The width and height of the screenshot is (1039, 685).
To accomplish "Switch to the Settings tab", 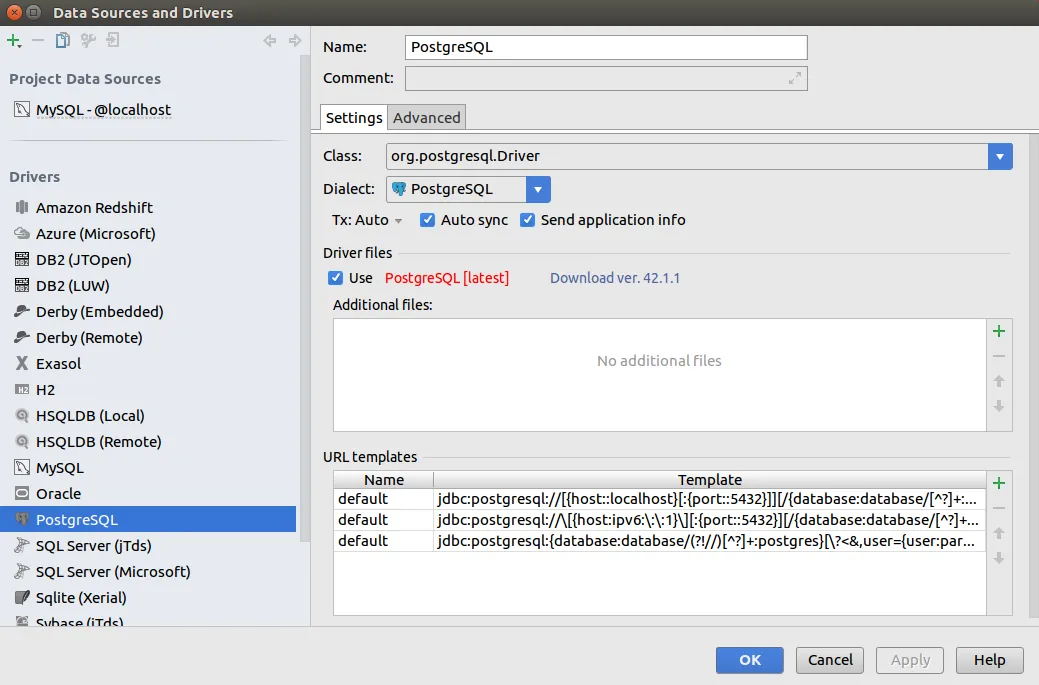I will coord(354,117).
